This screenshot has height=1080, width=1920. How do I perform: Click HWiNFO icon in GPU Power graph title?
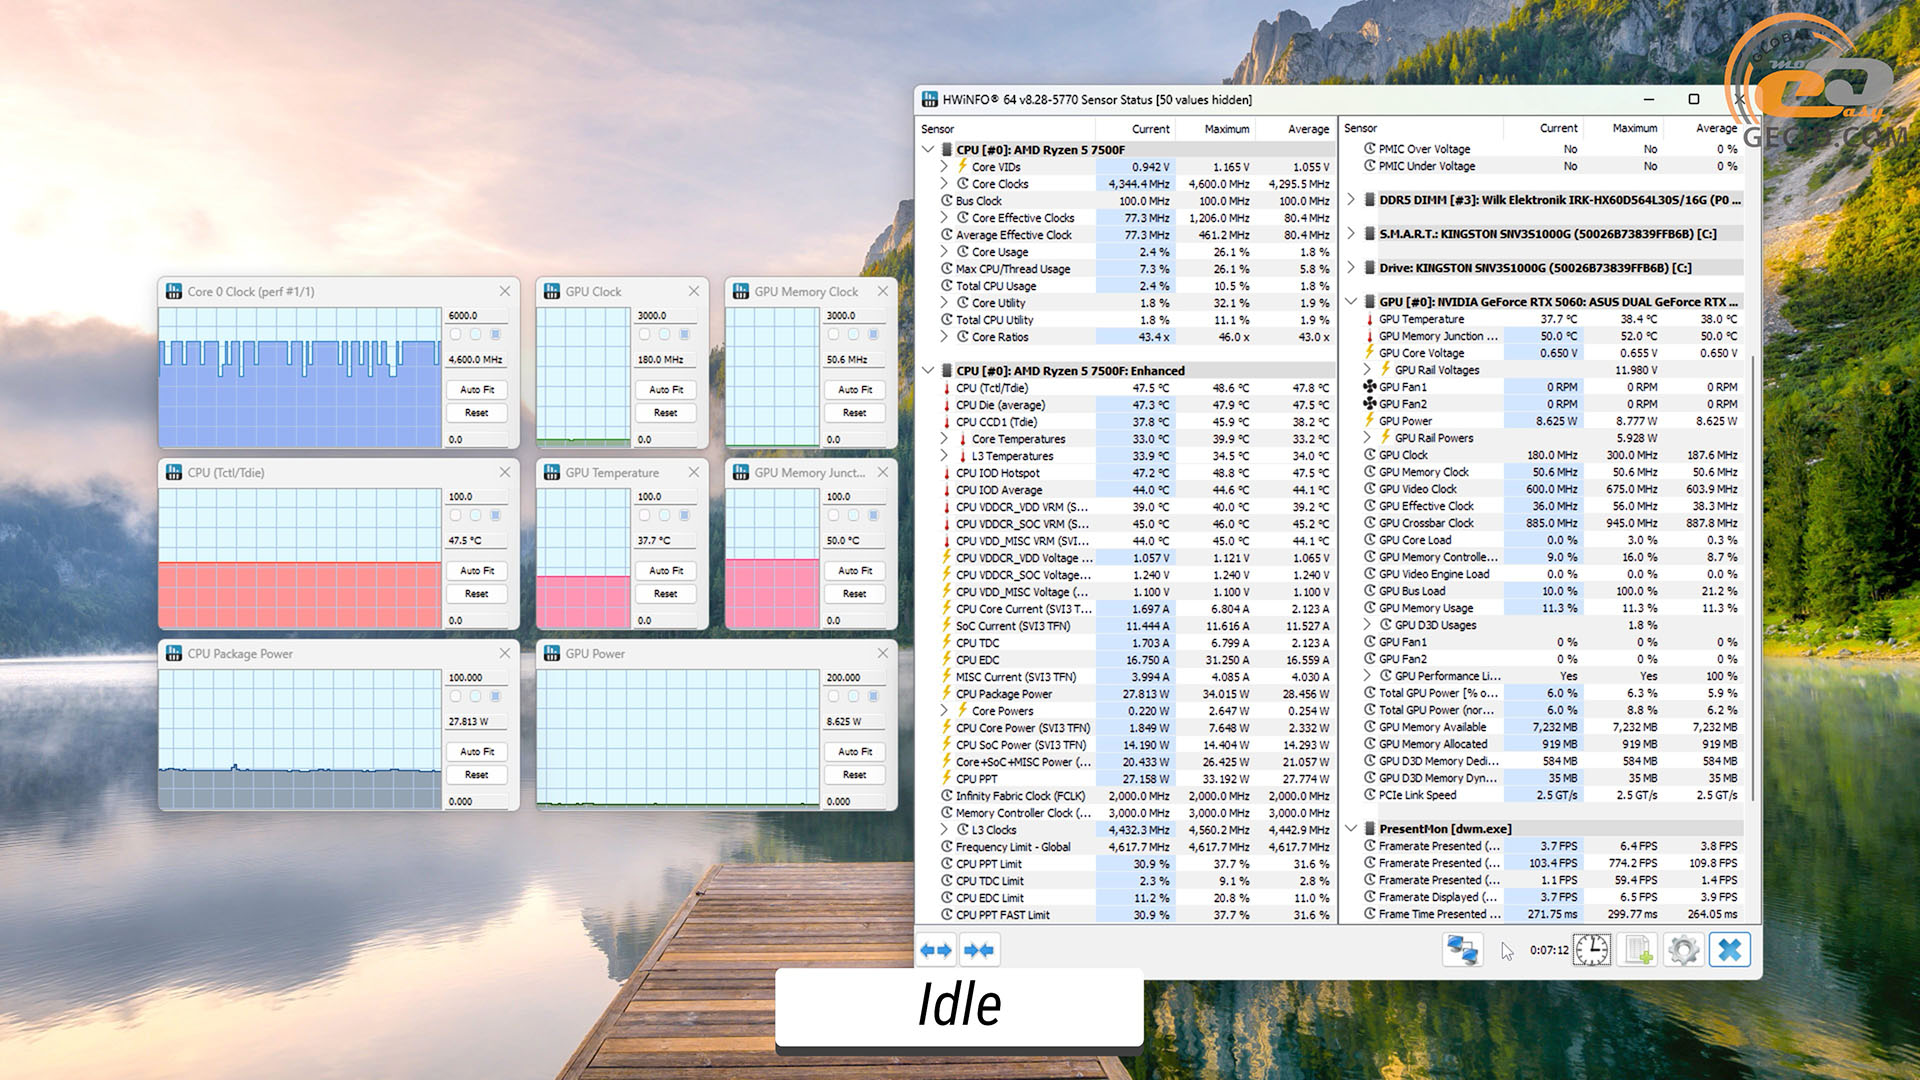pos(551,654)
